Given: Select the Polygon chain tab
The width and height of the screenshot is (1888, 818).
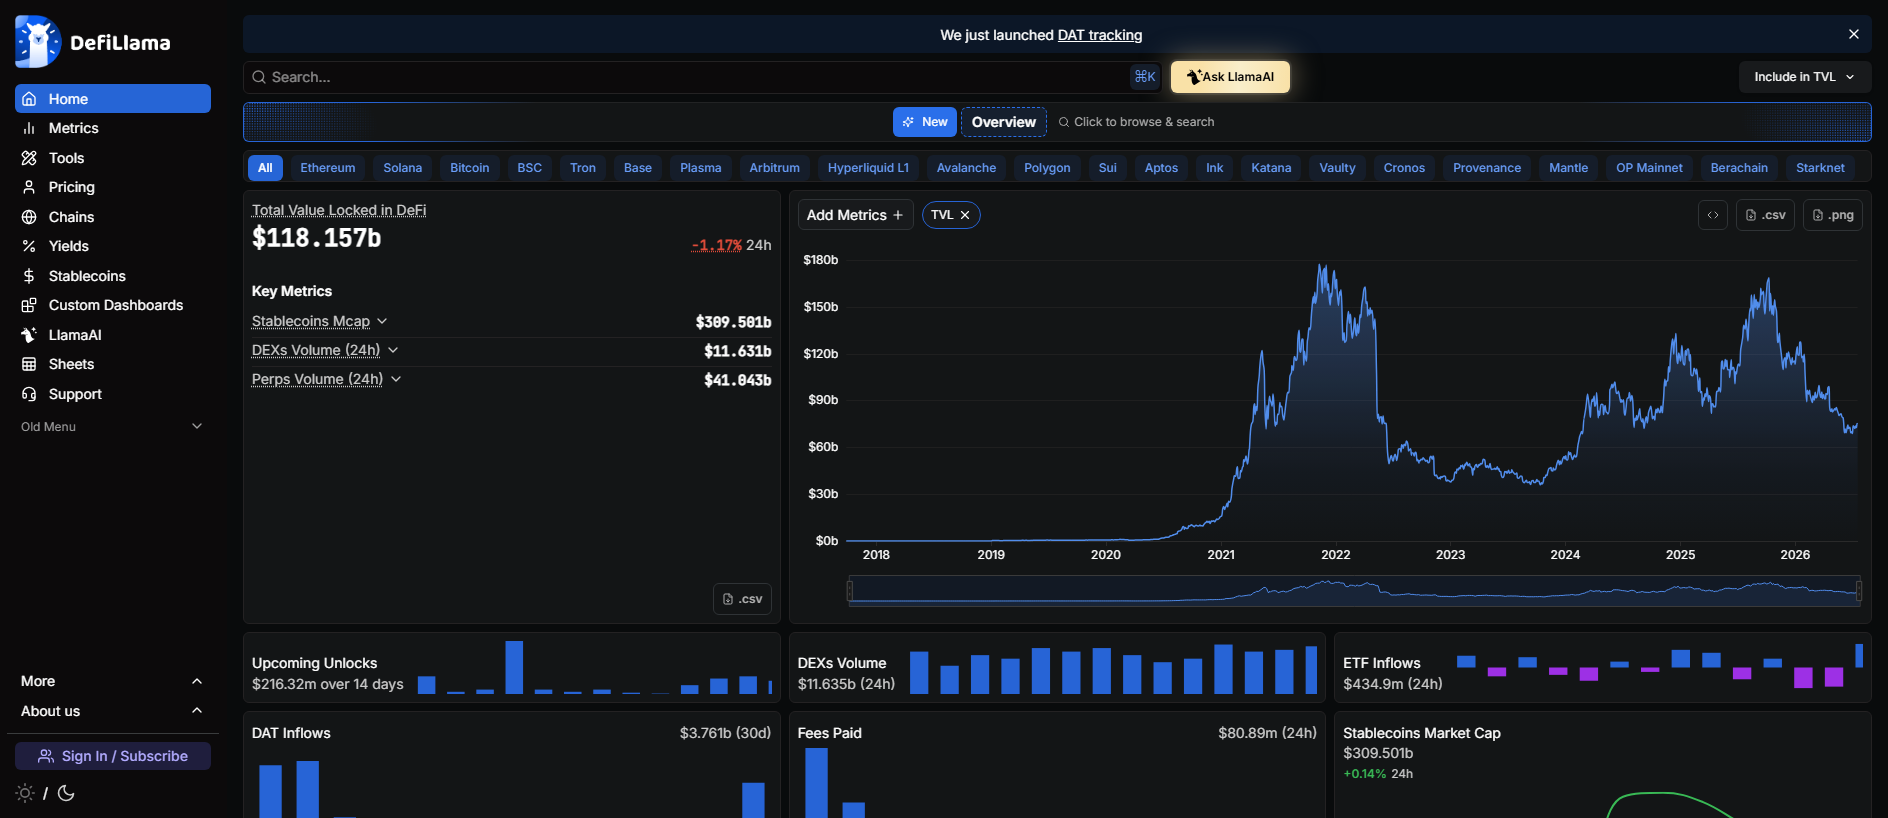Looking at the screenshot, I should pos(1047,168).
